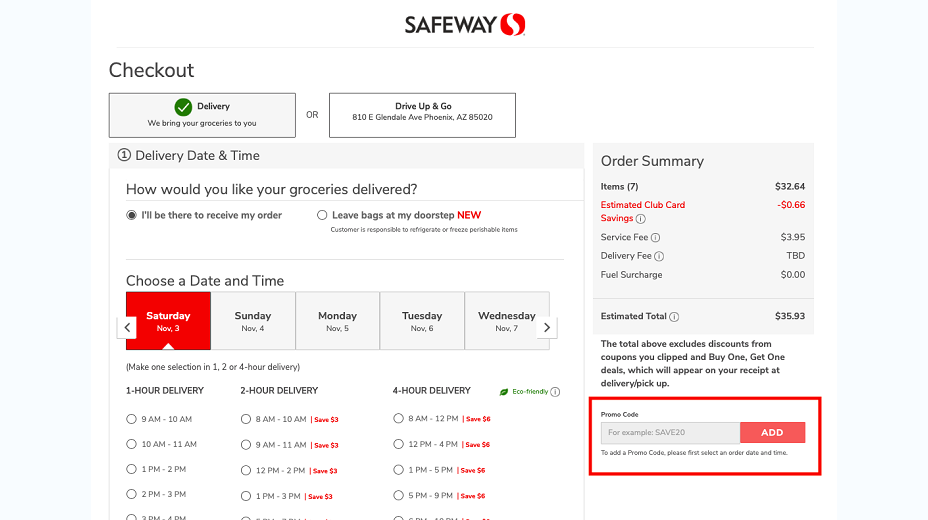
Task: Switch to the Drive Up & Go option
Action: pyautogui.click(x=423, y=115)
